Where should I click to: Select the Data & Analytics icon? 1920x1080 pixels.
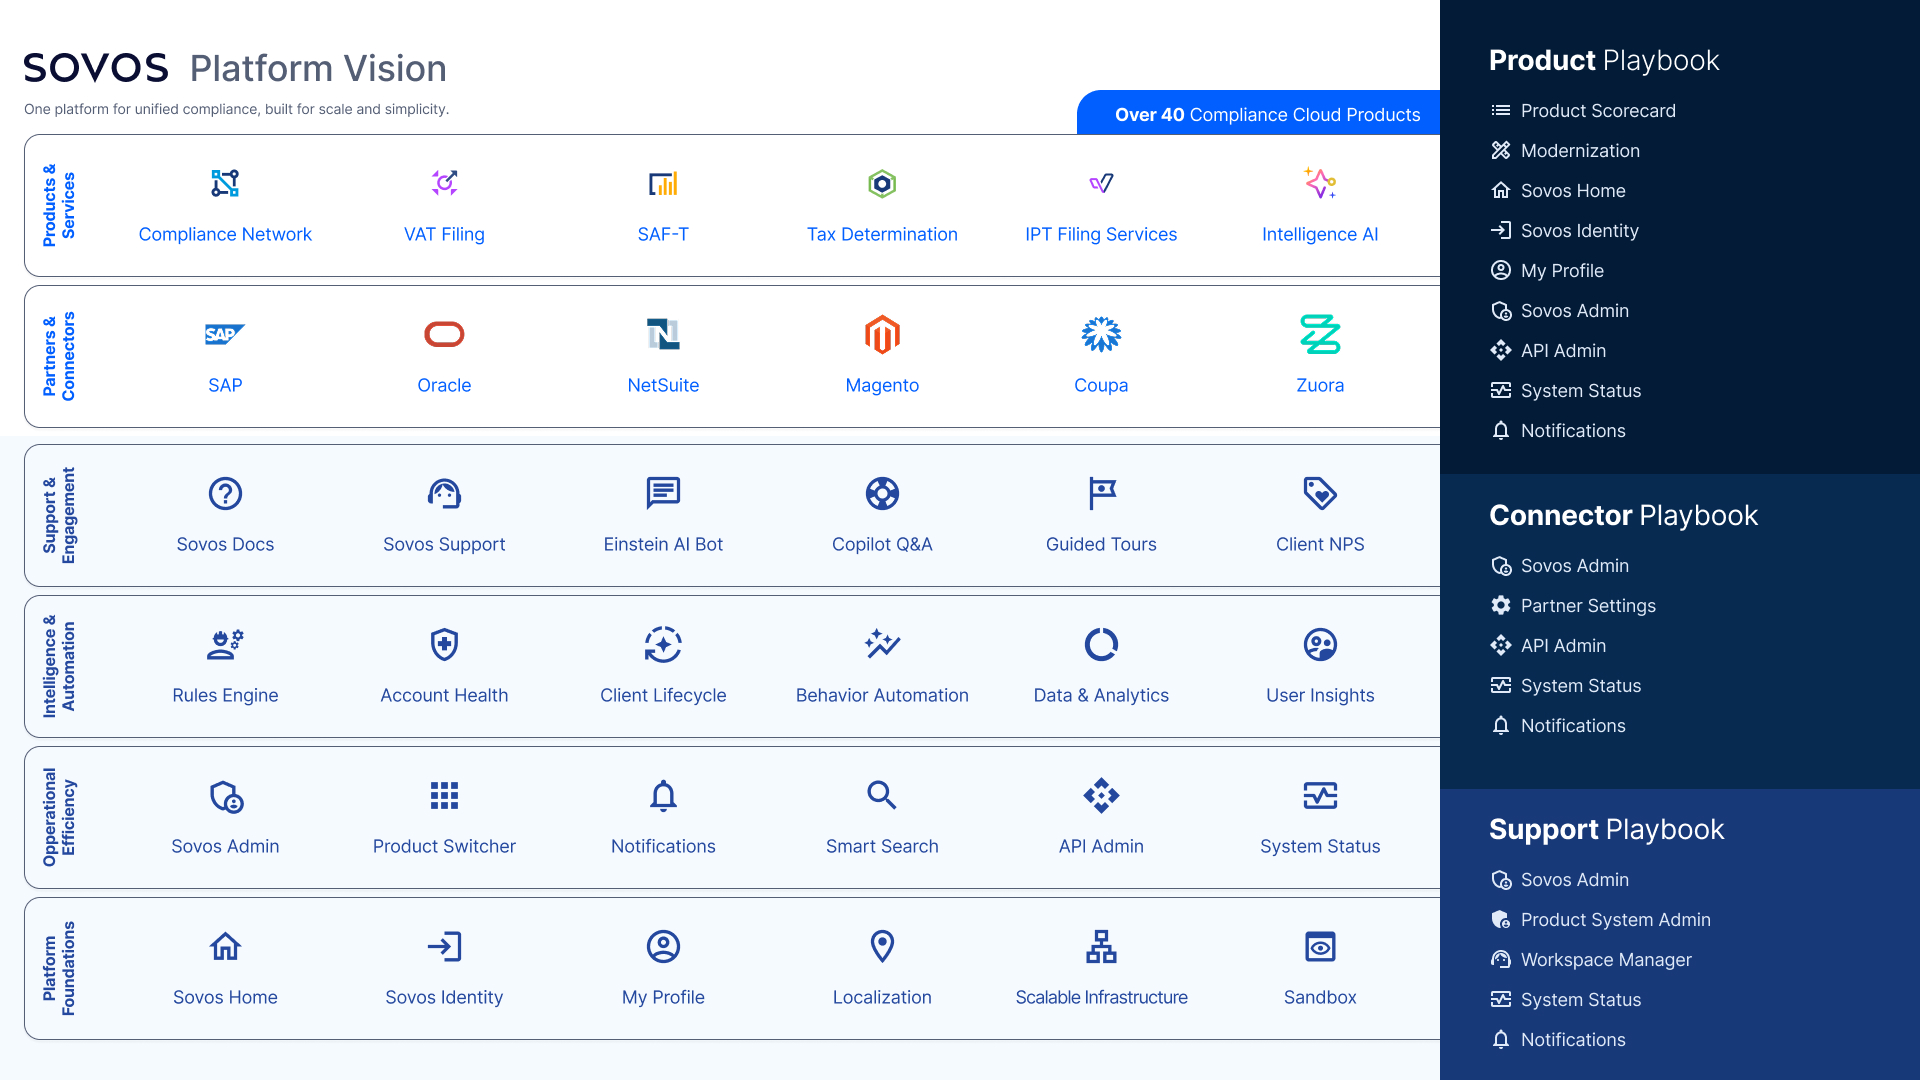1101,644
